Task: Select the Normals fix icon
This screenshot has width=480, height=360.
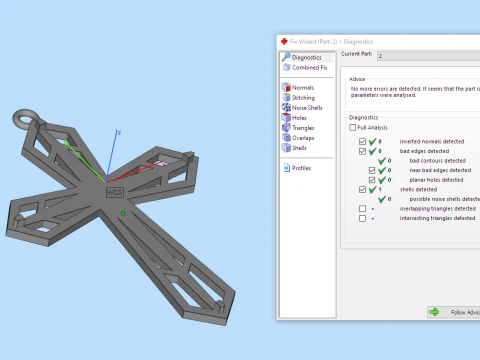Action: coord(286,87)
